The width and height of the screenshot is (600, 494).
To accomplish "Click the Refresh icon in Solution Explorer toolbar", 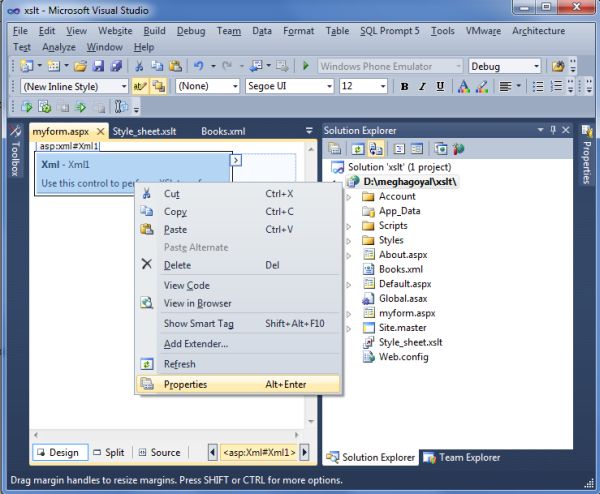I will tap(358, 149).
